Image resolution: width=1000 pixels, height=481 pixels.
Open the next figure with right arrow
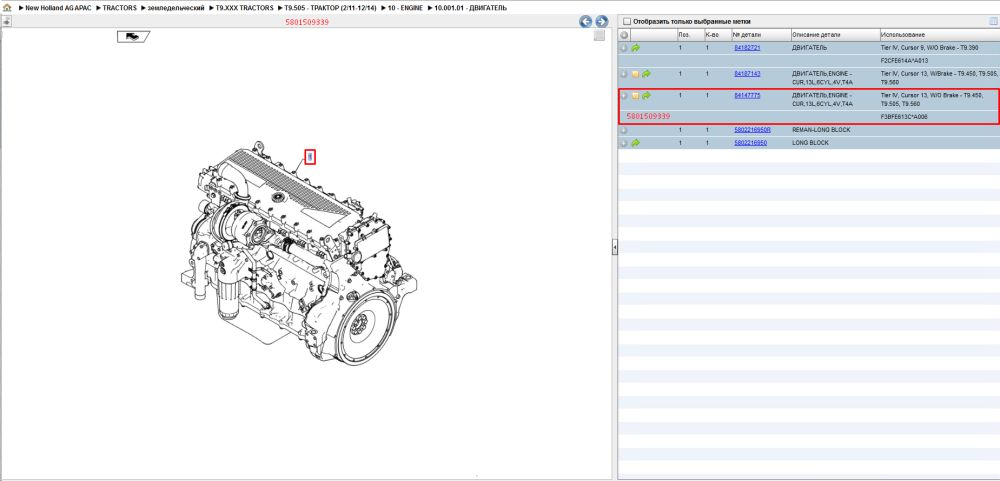coord(601,22)
